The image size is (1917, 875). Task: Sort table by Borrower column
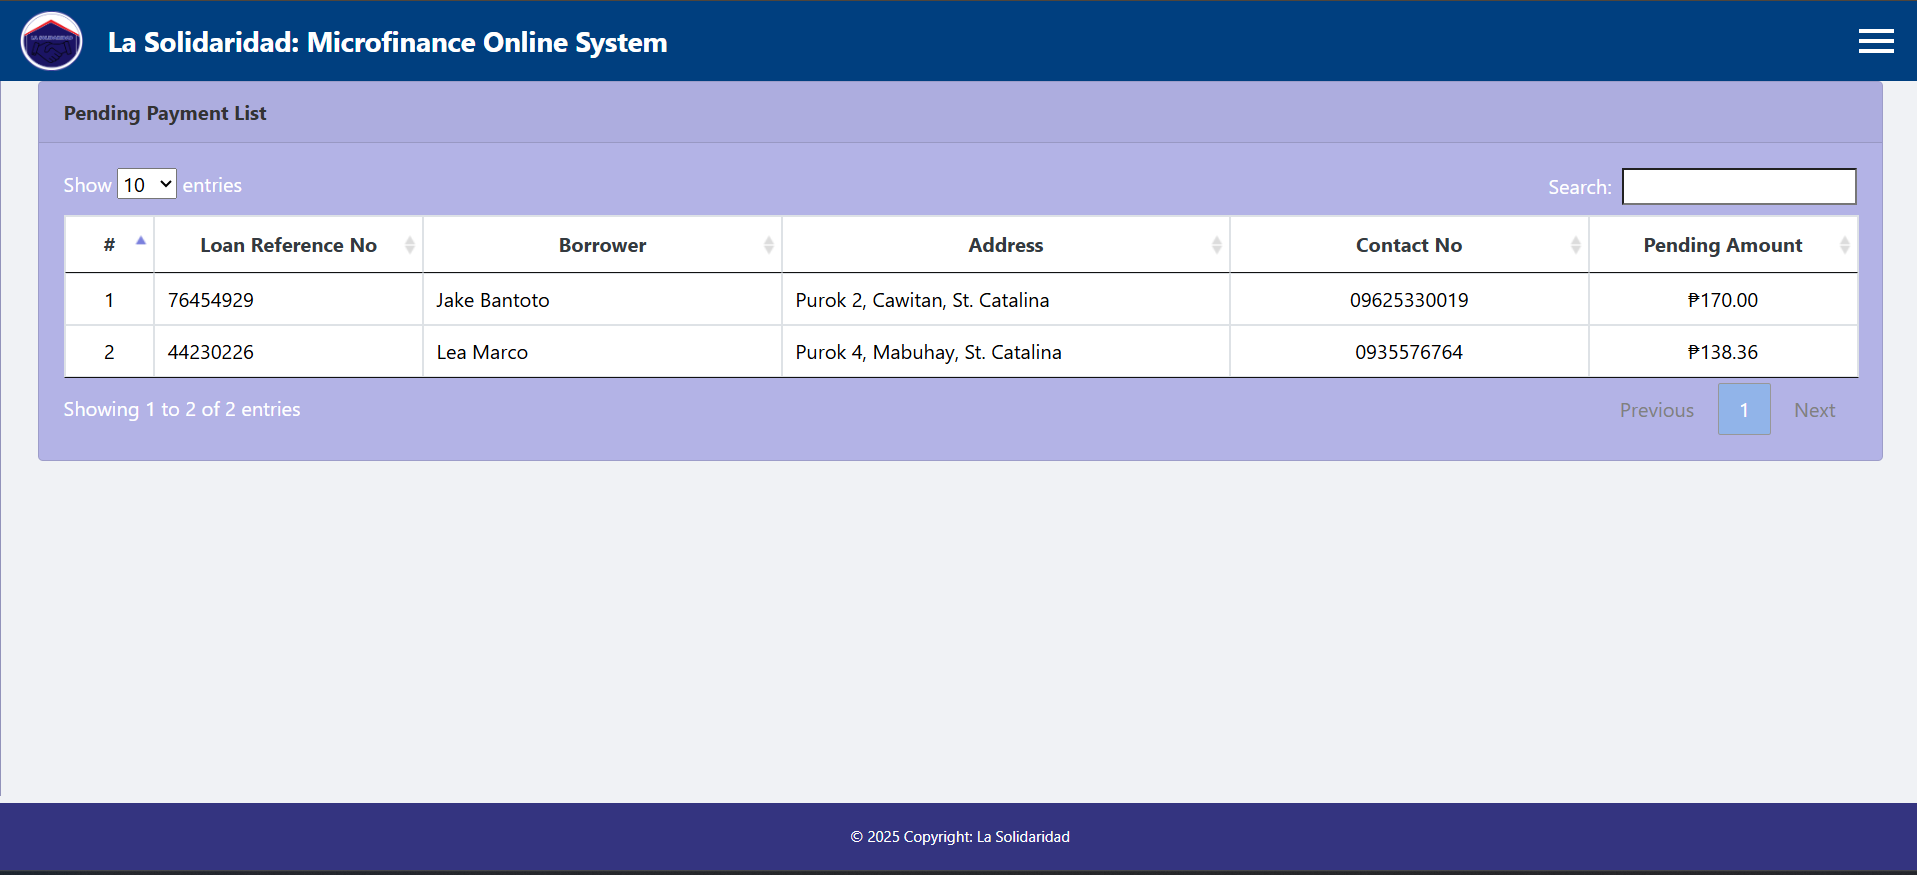[x=602, y=245]
